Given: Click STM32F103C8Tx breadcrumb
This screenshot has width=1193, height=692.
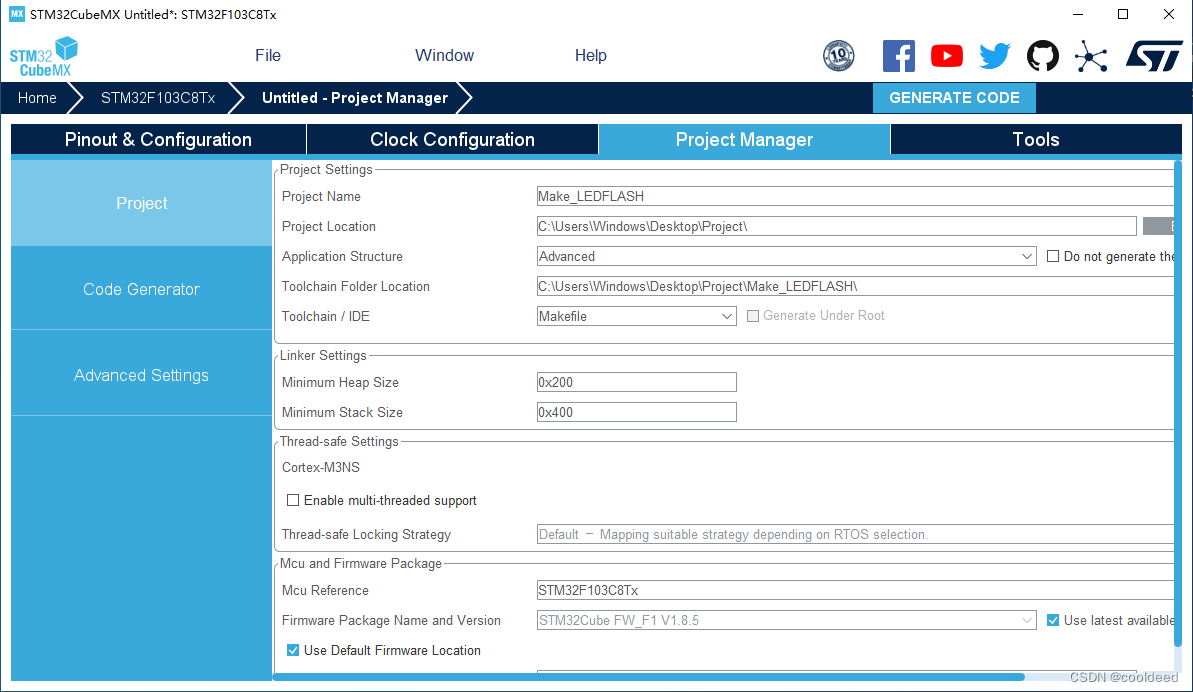Looking at the screenshot, I should pyautogui.click(x=158, y=98).
